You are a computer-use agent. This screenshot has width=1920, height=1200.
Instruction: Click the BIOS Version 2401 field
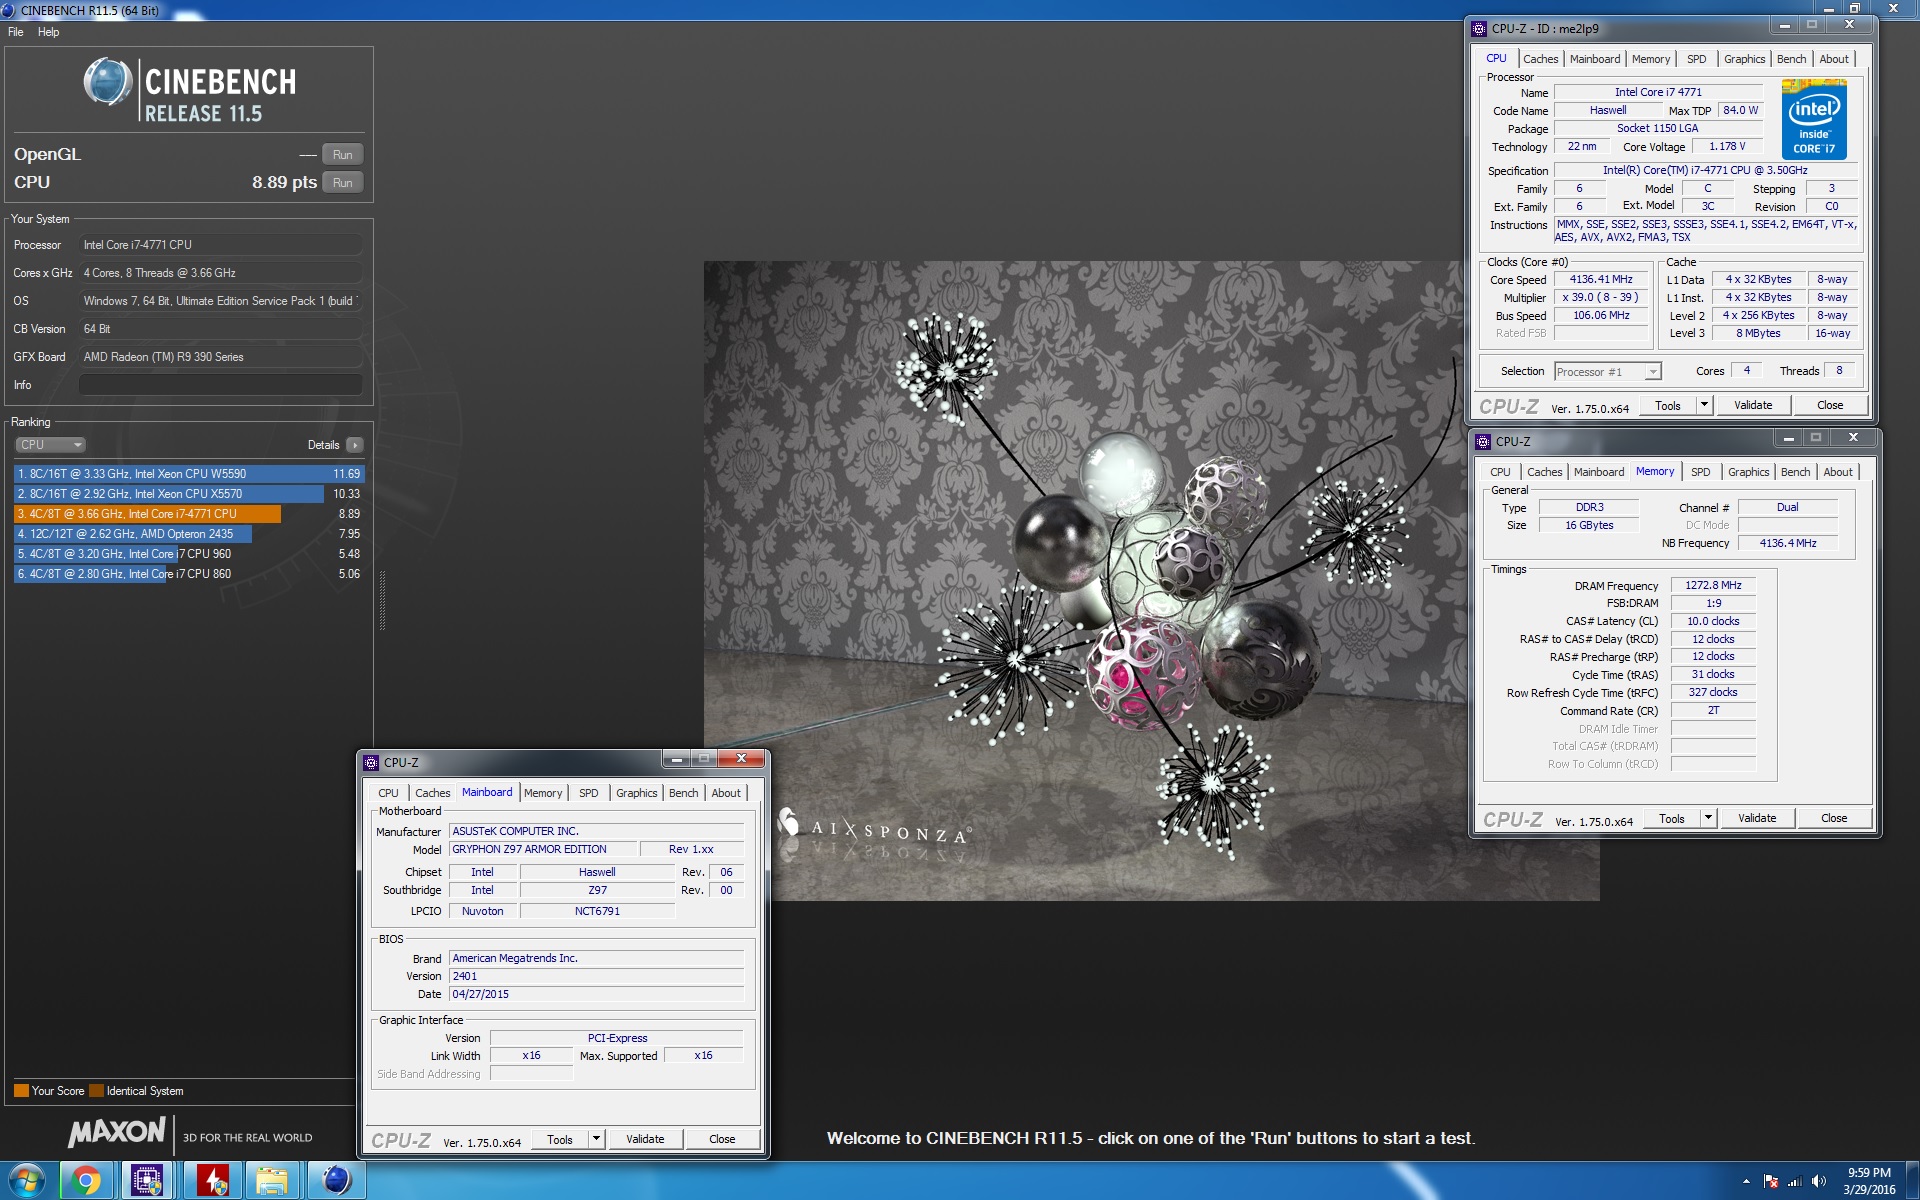click(596, 976)
